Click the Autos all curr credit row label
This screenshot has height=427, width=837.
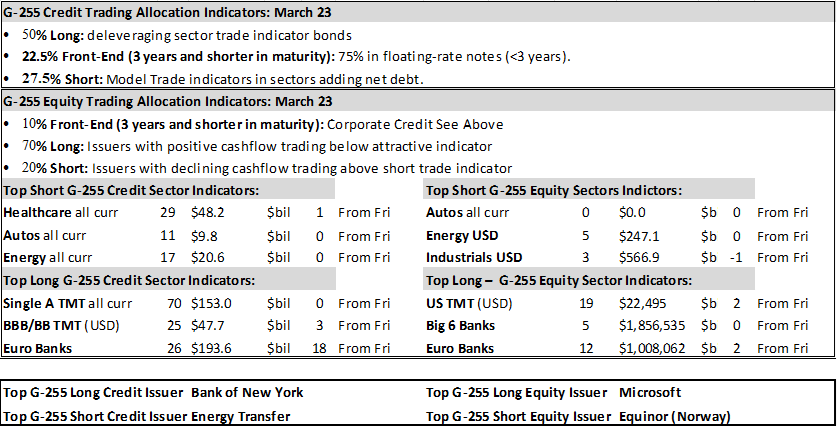click(44, 235)
